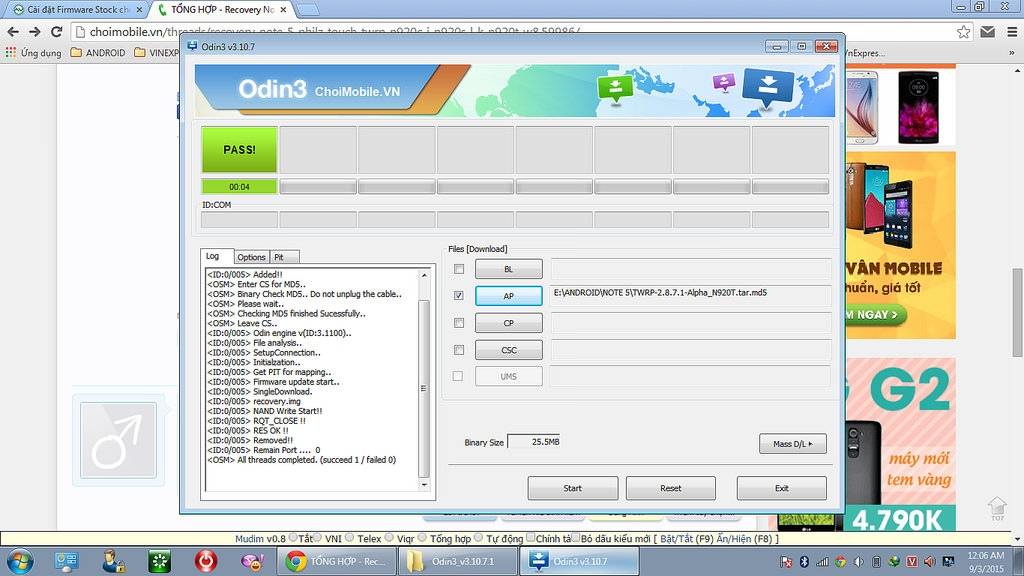Viewport: 1024px width, 576px height.
Task: Click the 00:04 green progress bar
Action: click(239, 187)
